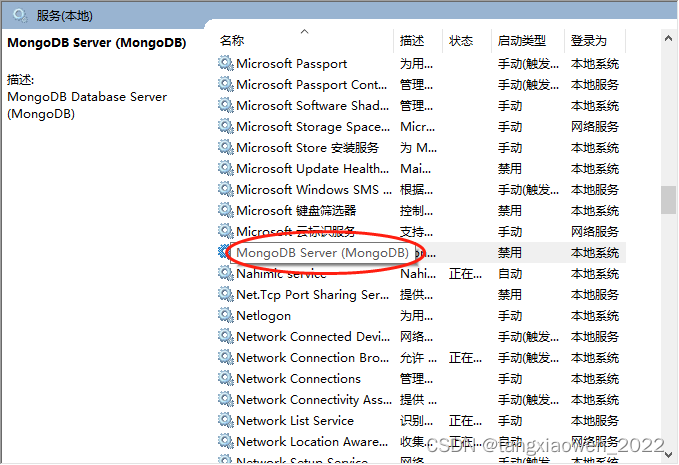Sort services by 名称 column header

pos(232,41)
